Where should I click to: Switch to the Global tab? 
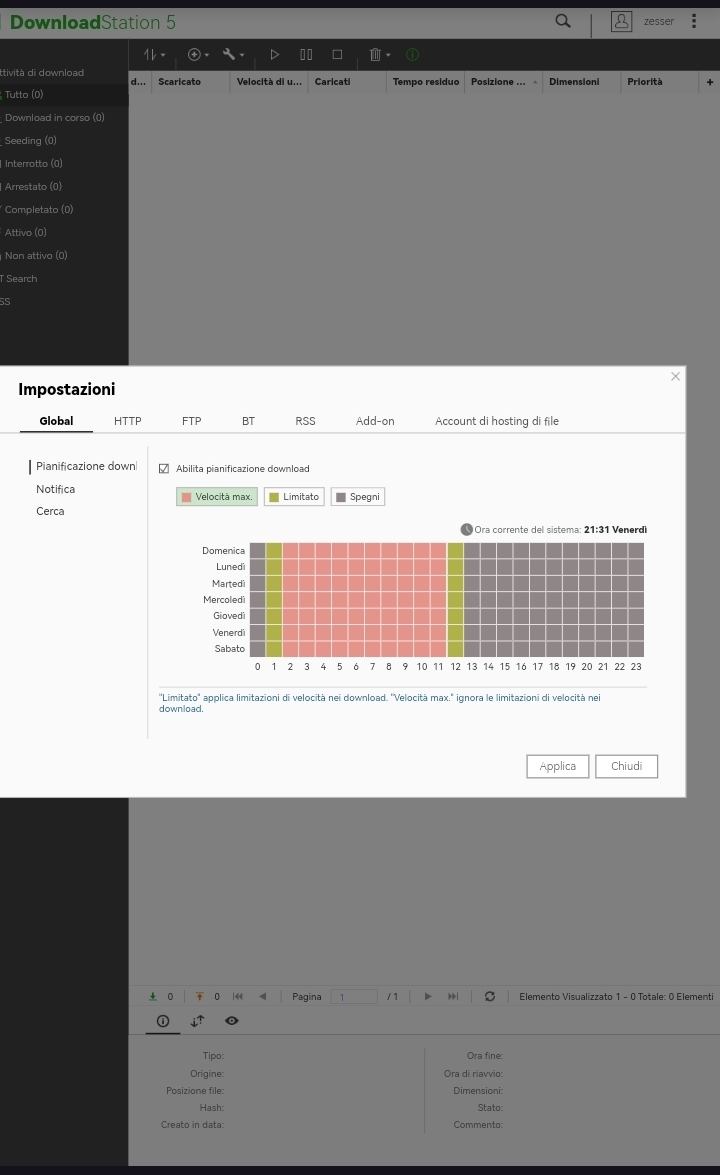click(56, 421)
